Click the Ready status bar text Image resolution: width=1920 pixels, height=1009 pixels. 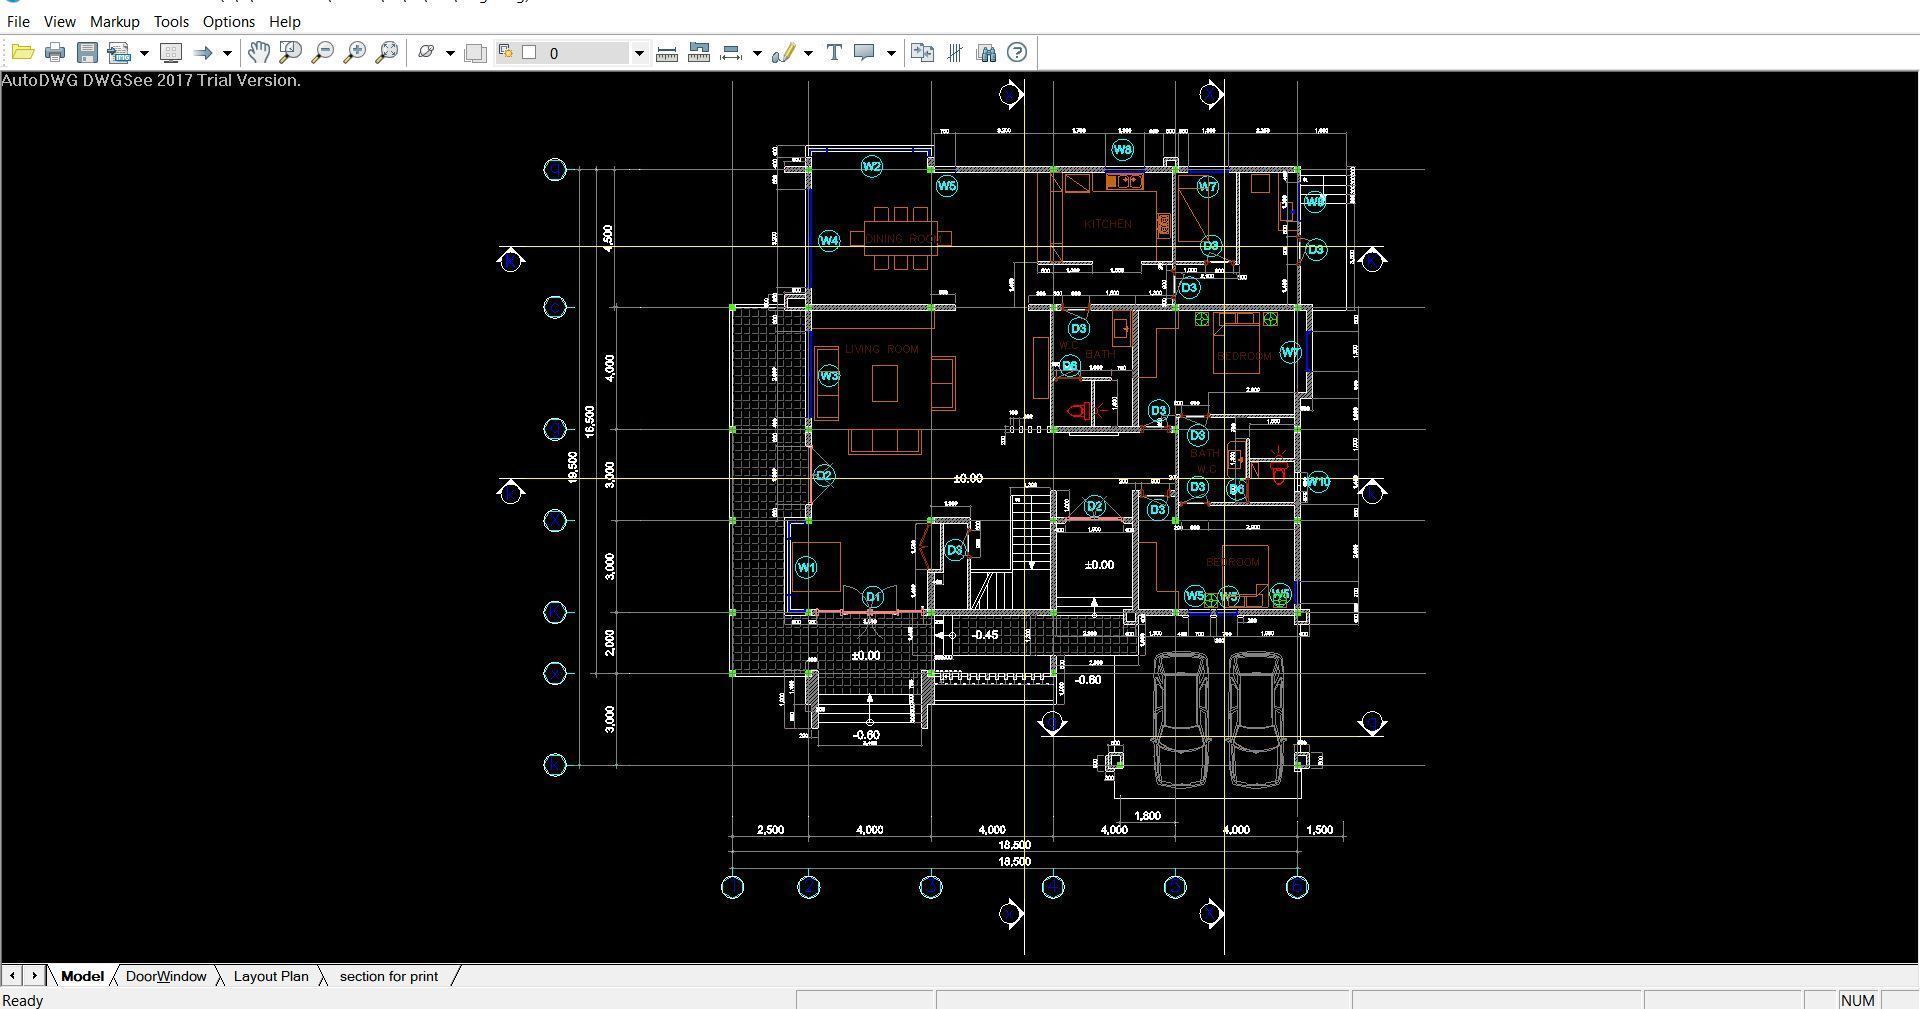tap(23, 1000)
